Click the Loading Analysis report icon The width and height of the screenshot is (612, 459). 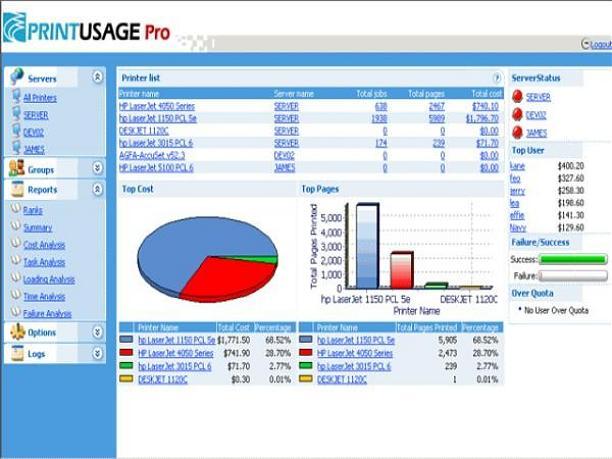15,277
